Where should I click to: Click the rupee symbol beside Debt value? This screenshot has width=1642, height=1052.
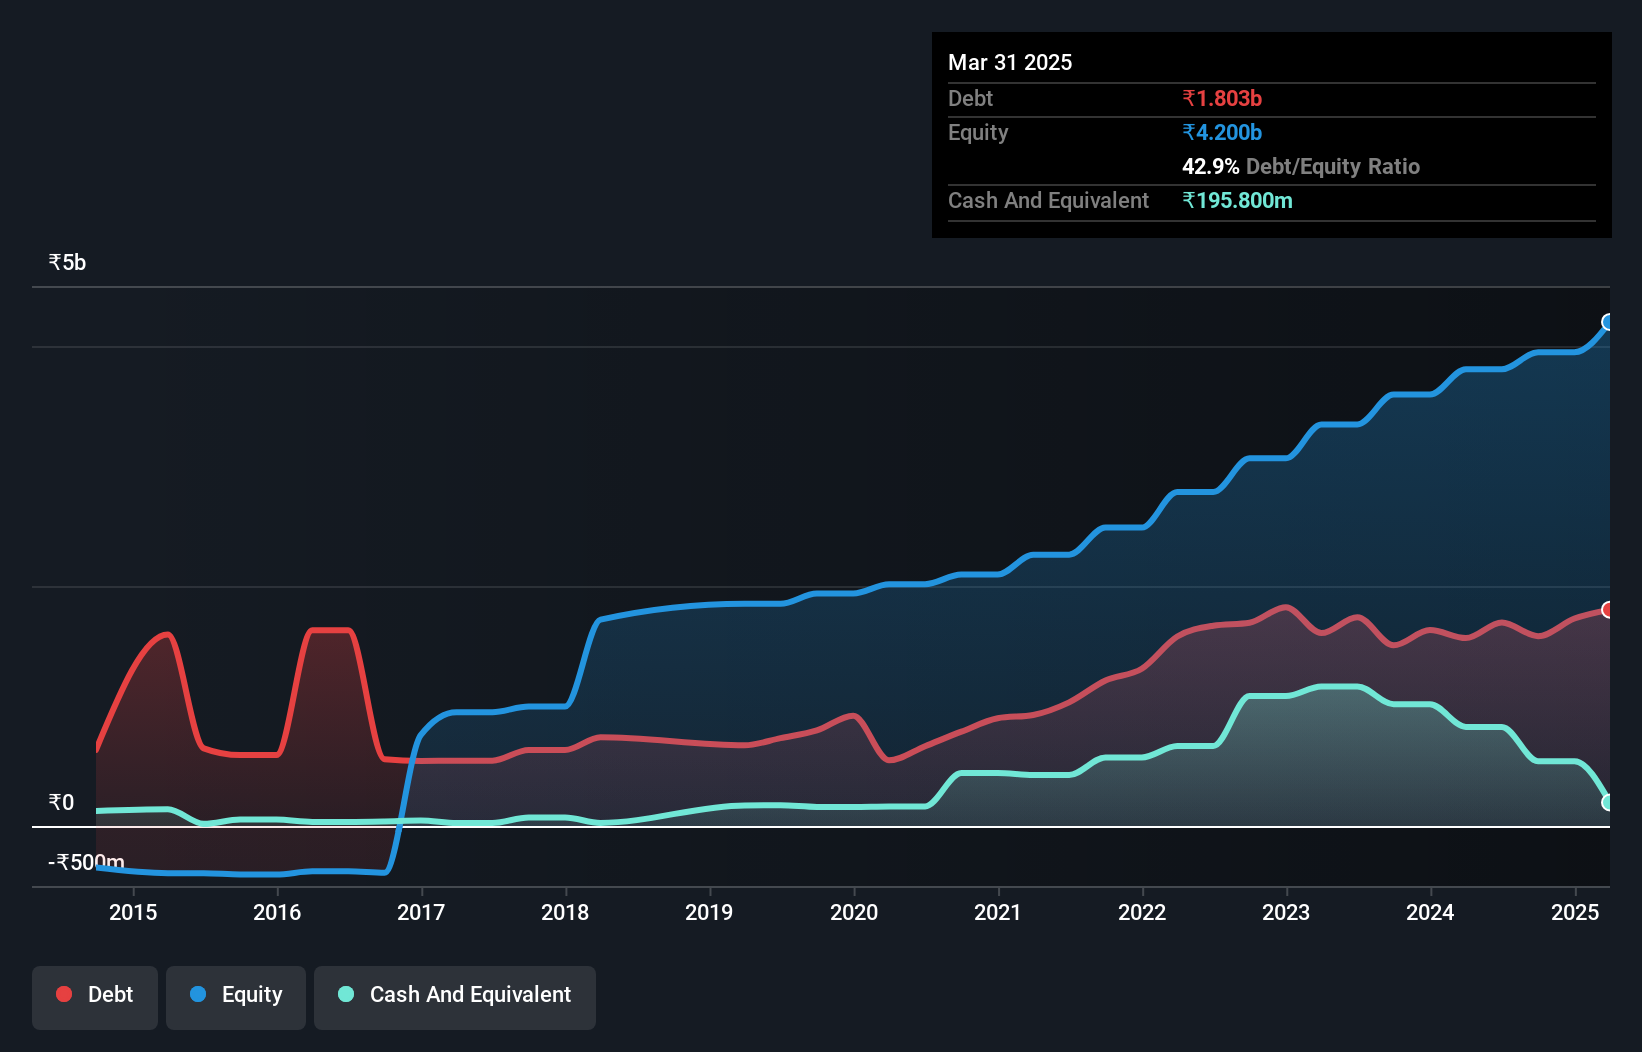click(x=1190, y=99)
